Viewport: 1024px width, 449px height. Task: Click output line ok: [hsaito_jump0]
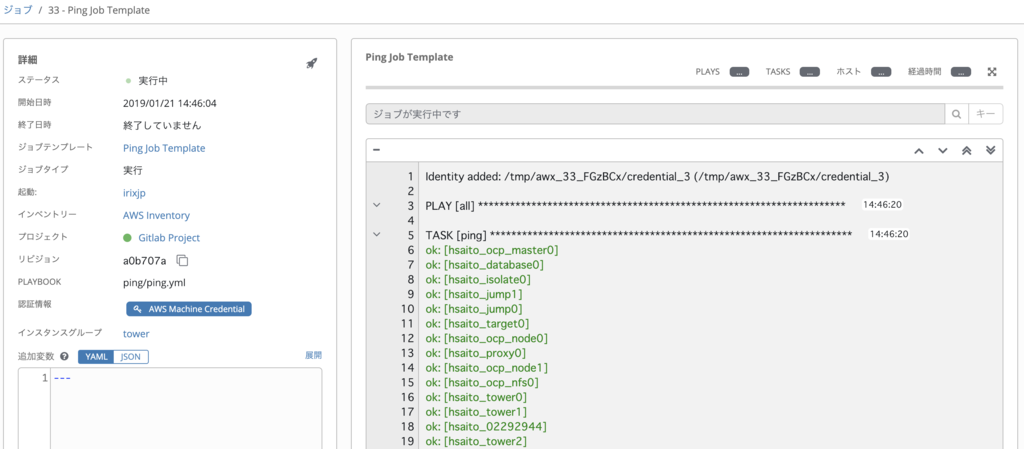point(473,309)
